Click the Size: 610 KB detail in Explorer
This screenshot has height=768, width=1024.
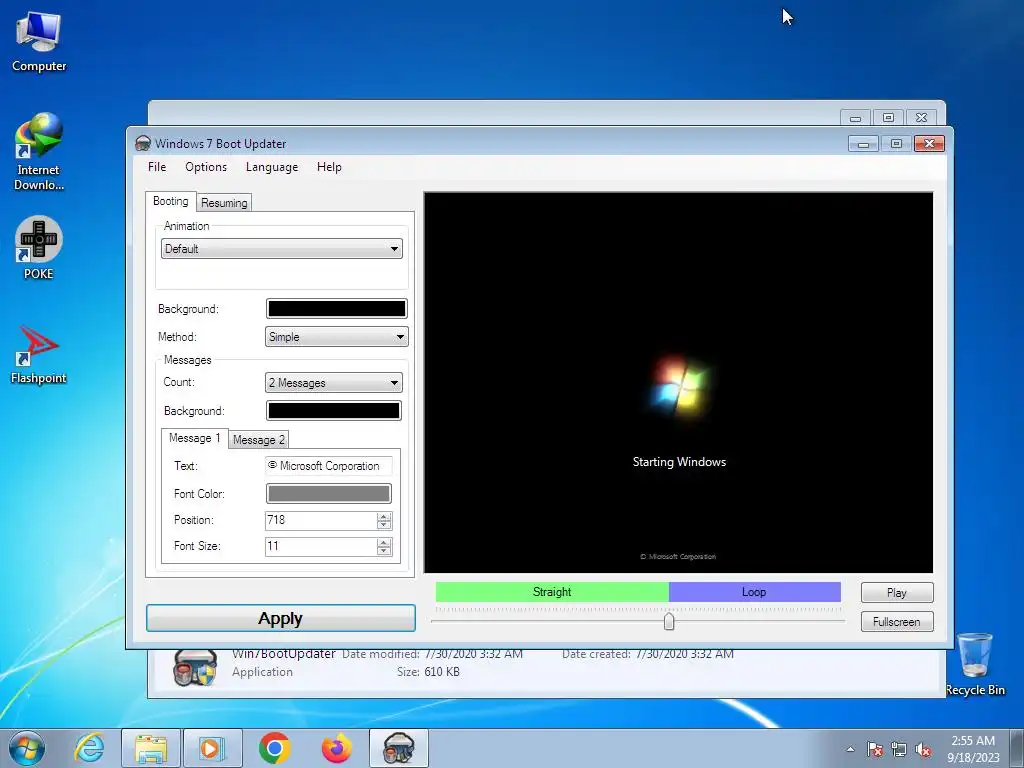[x=428, y=671]
